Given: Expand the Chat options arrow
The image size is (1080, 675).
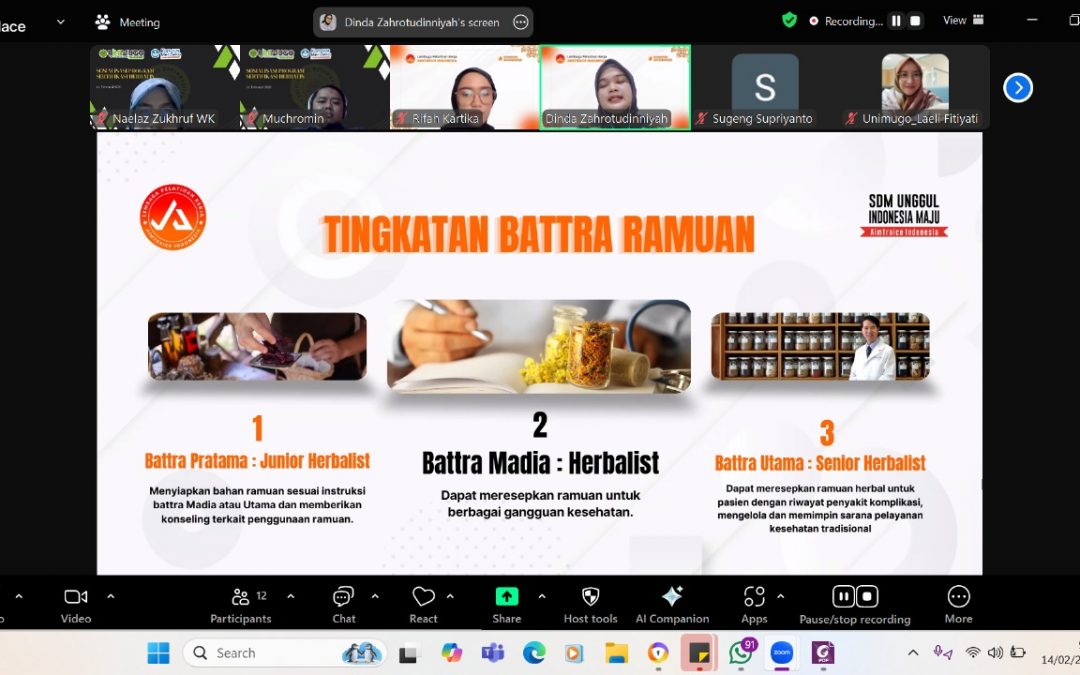Looking at the screenshot, I should pos(375,596).
